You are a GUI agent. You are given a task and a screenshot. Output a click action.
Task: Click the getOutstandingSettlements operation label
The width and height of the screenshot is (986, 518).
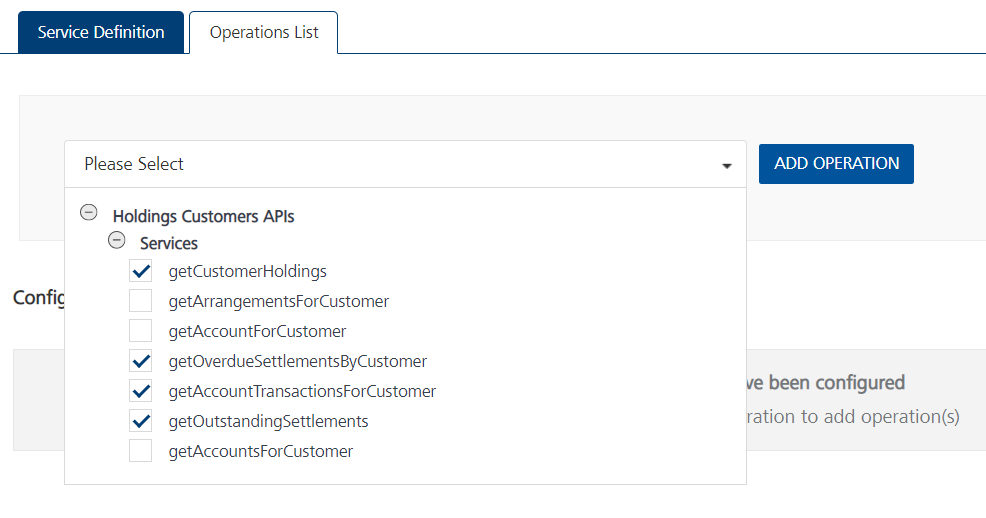pyautogui.click(x=268, y=421)
